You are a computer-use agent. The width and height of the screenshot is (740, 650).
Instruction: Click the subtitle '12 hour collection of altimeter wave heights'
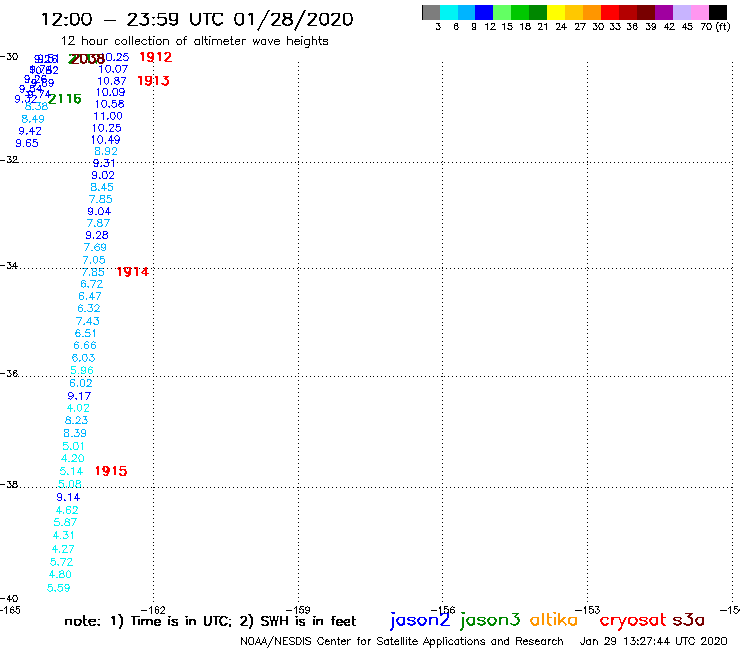(194, 41)
